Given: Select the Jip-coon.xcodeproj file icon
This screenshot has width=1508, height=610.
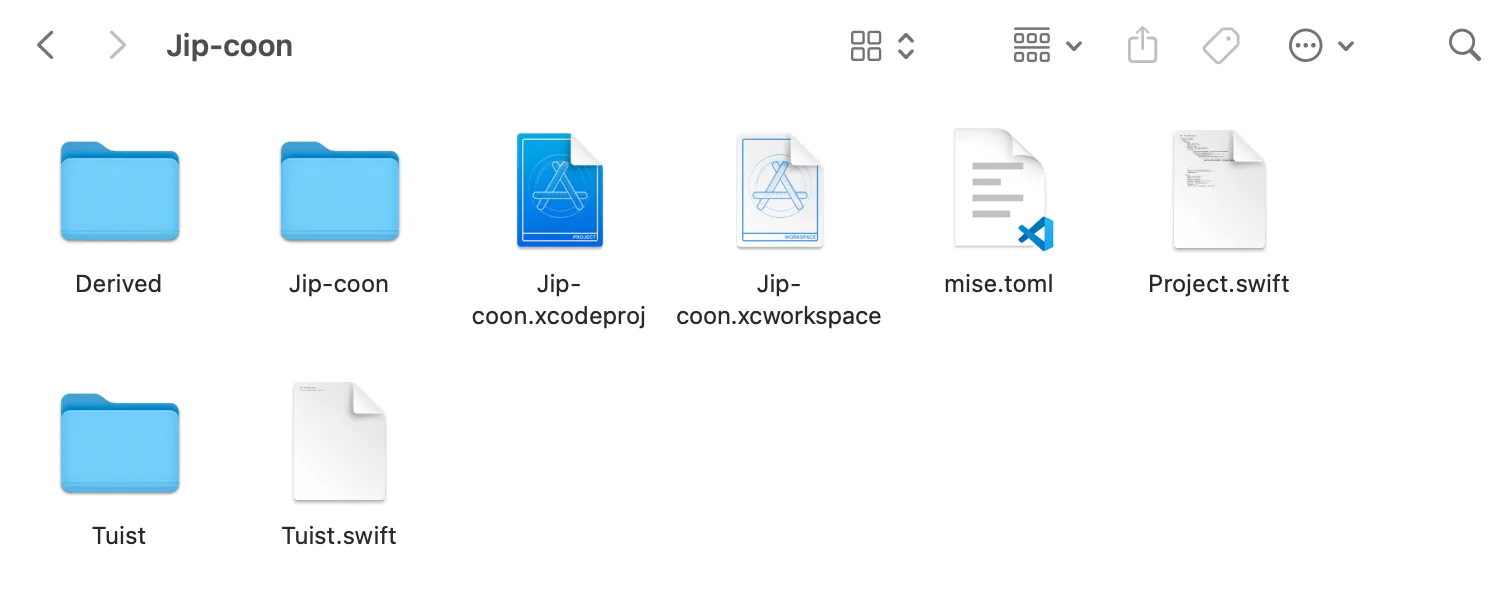Looking at the screenshot, I should pos(559,190).
